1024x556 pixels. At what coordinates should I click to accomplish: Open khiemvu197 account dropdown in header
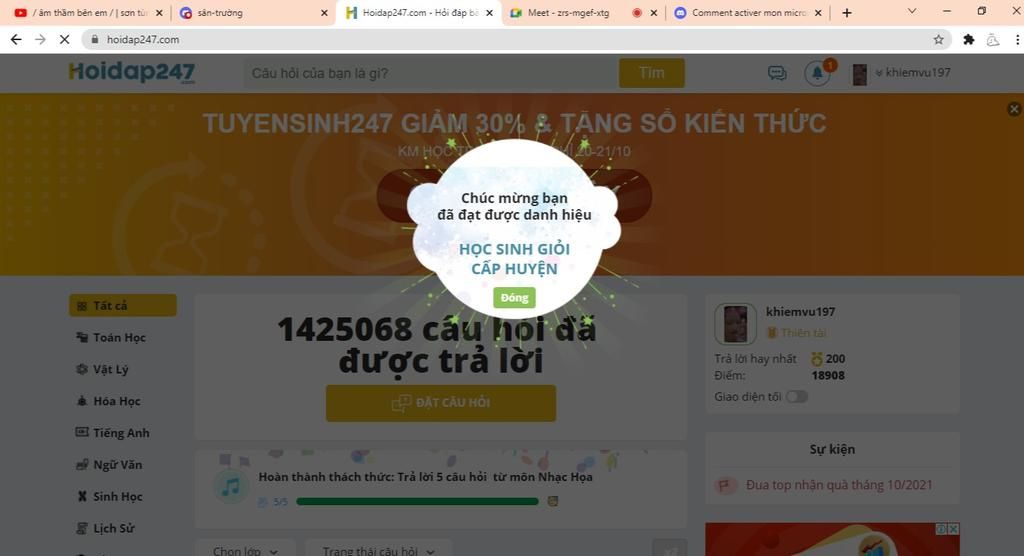point(913,73)
